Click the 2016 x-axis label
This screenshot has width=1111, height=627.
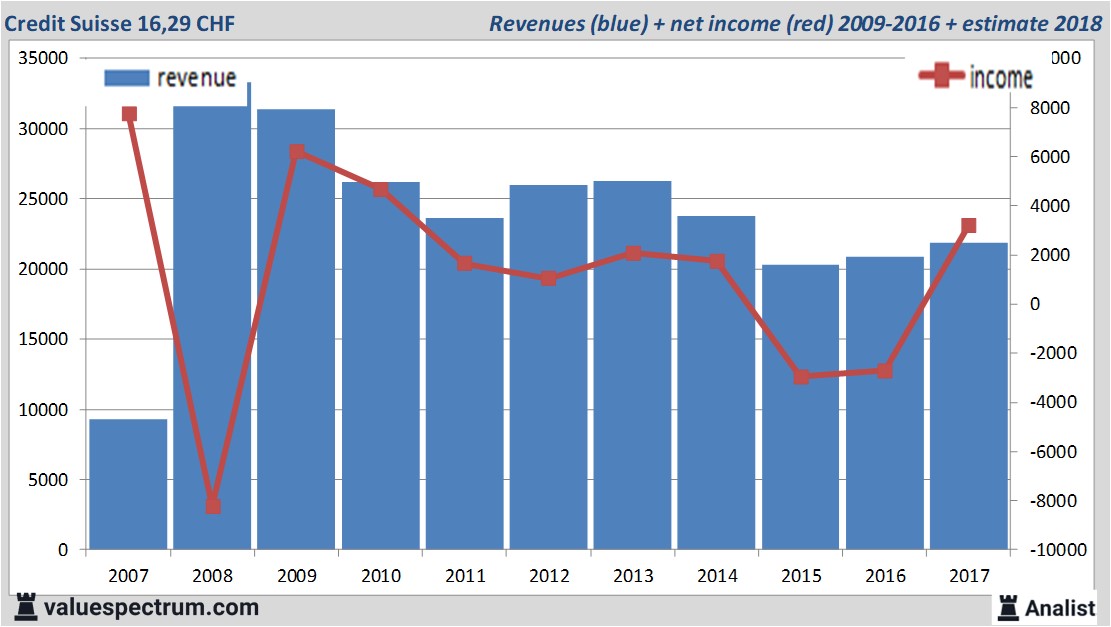[x=885, y=575]
